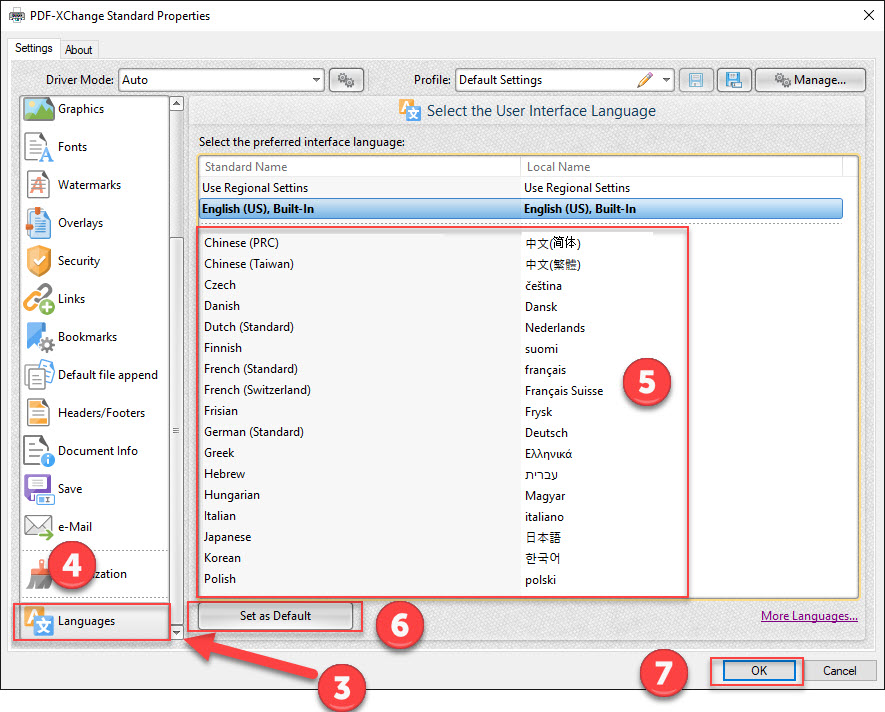Screen dimensions: 885x712
Task: Select Use Regional Settins row
Action: pos(521,188)
